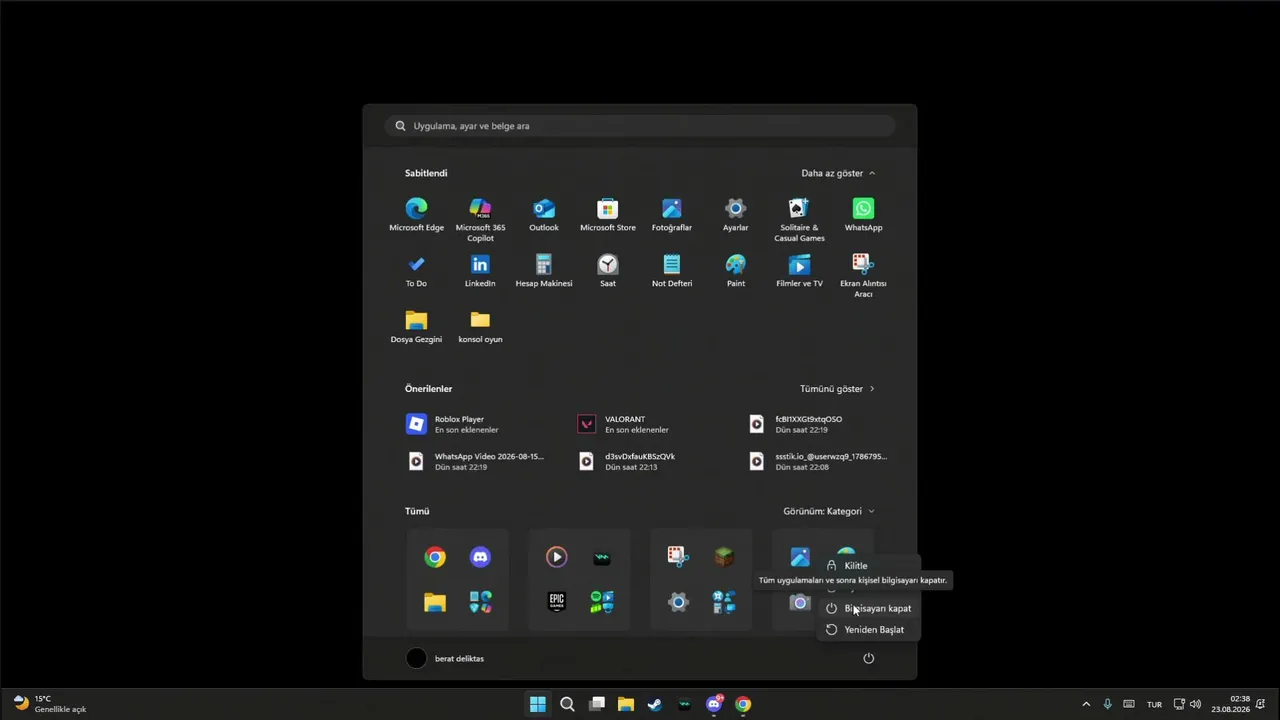The width and height of the screenshot is (1280, 720).
Task: Choose Bilgisayarı kapat to shut down
Action: 866,608
